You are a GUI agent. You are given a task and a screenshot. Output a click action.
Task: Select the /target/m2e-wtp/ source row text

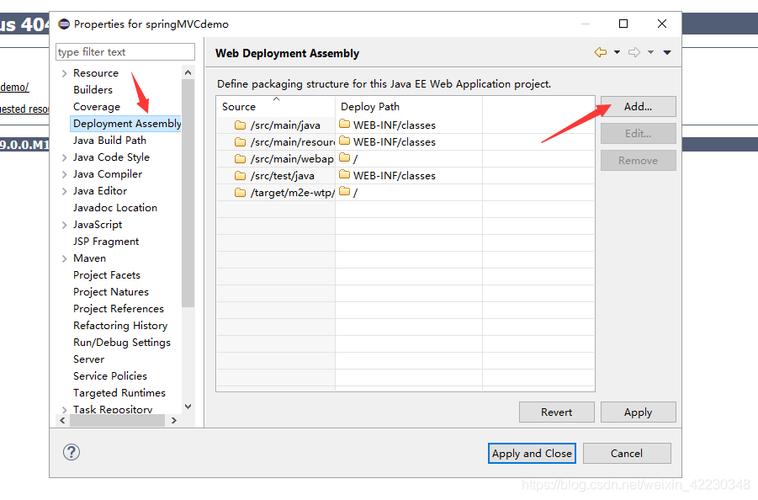292,192
